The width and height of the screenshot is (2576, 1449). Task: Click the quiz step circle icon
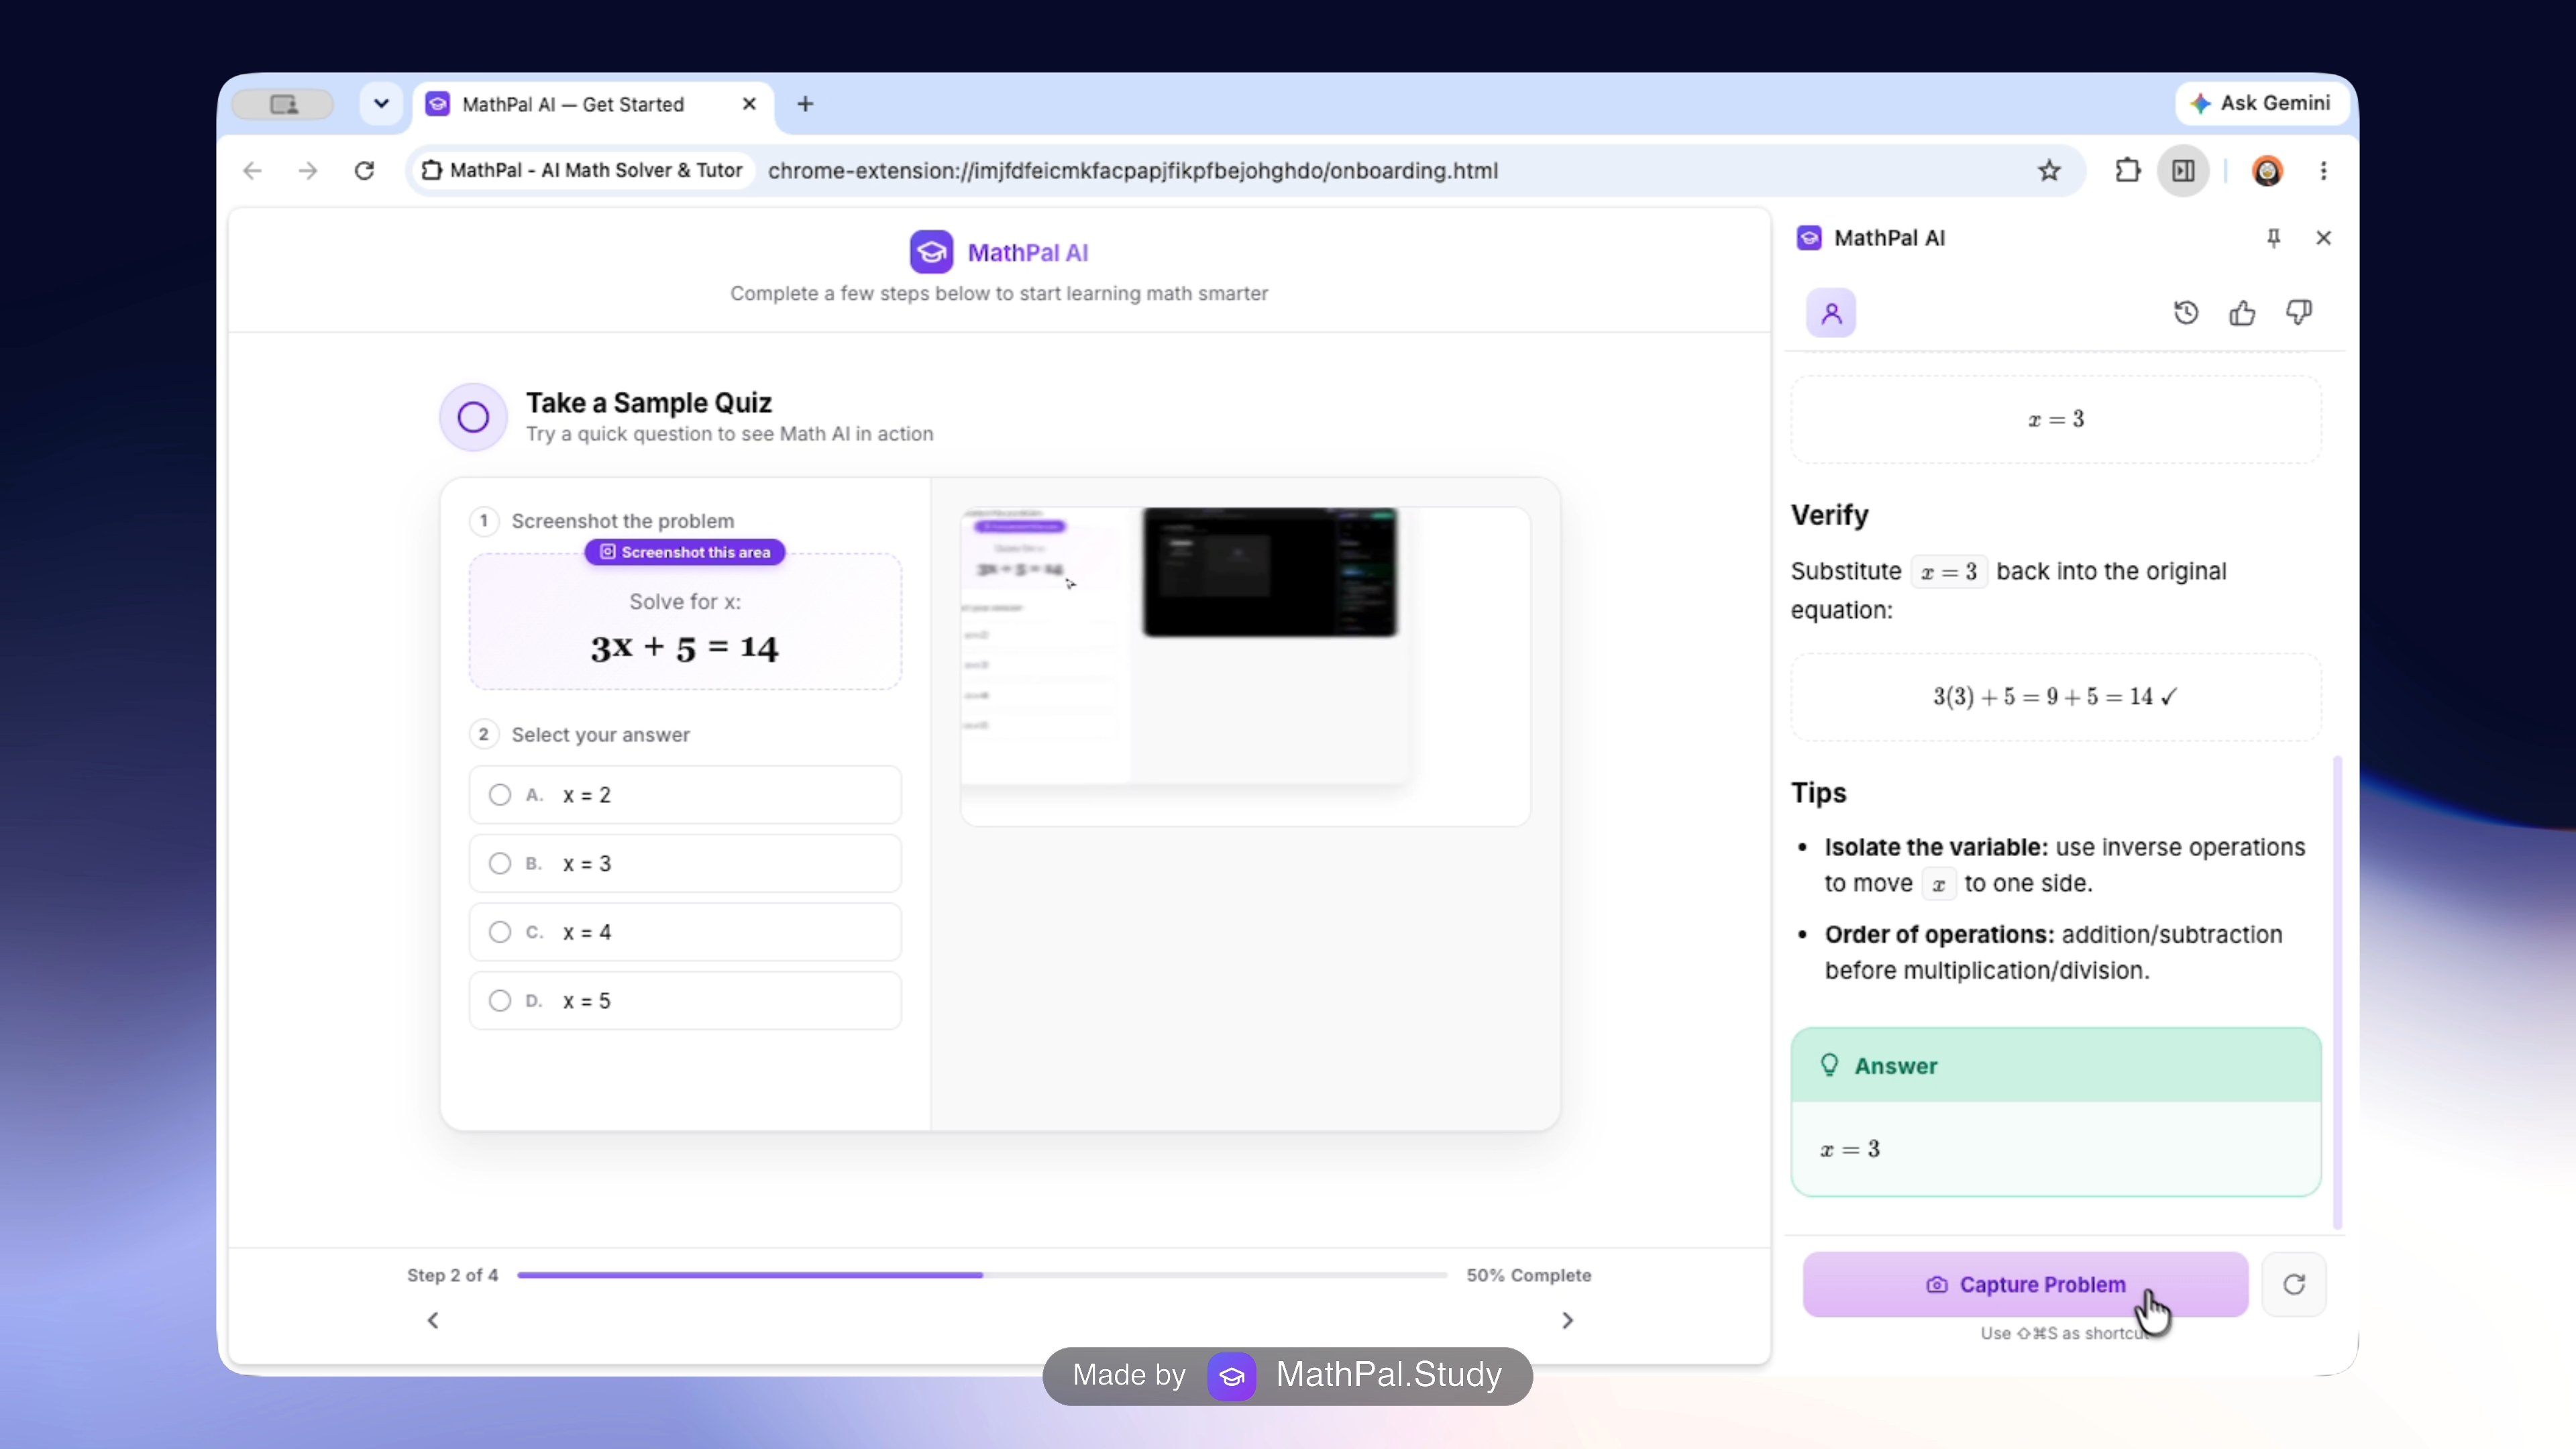pyautogui.click(x=473, y=417)
